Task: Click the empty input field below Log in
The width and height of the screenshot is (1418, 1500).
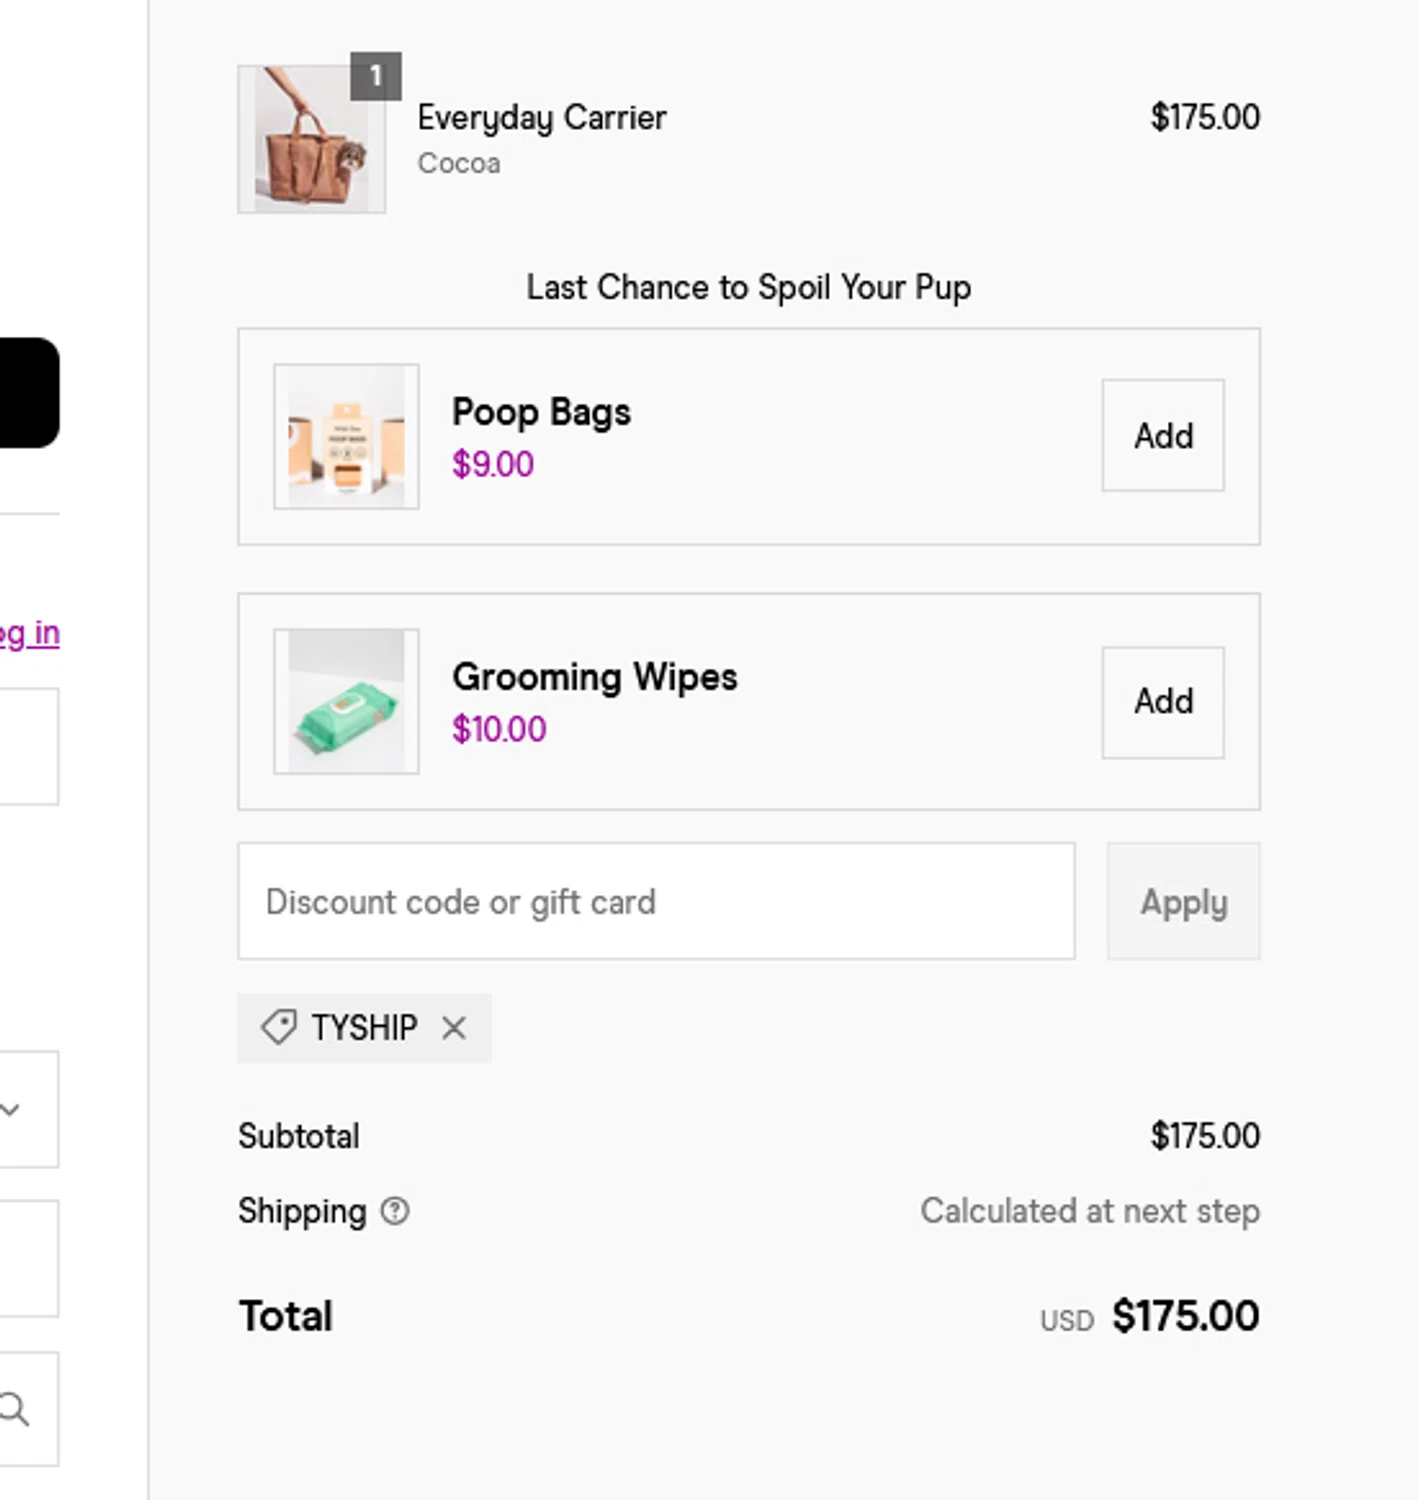Action: (x=28, y=746)
